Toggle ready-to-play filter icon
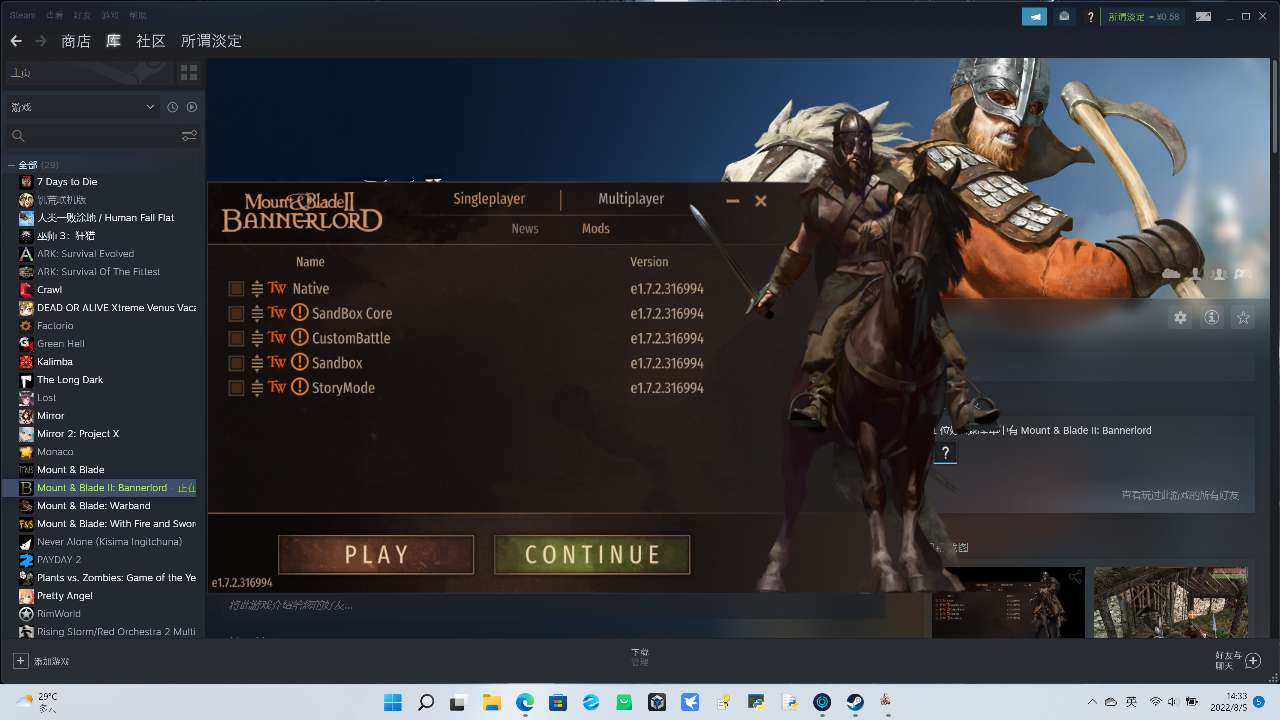This screenshot has width=1280, height=720. click(192, 107)
